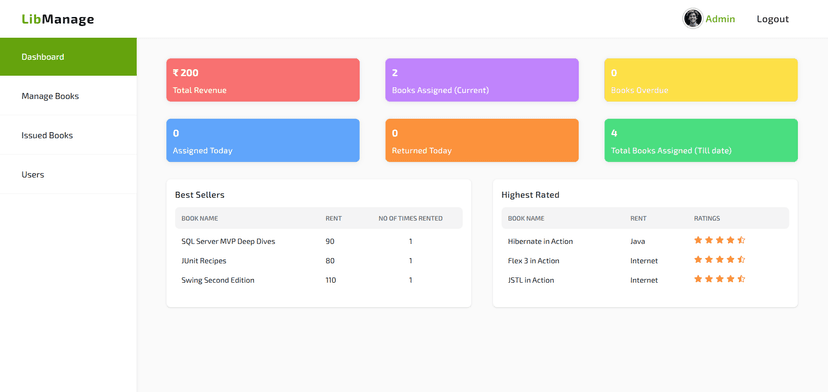The height and width of the screenshot is (392, 828).
Task: Click the Total Books Assigned green card
Action: pos(701,140)
